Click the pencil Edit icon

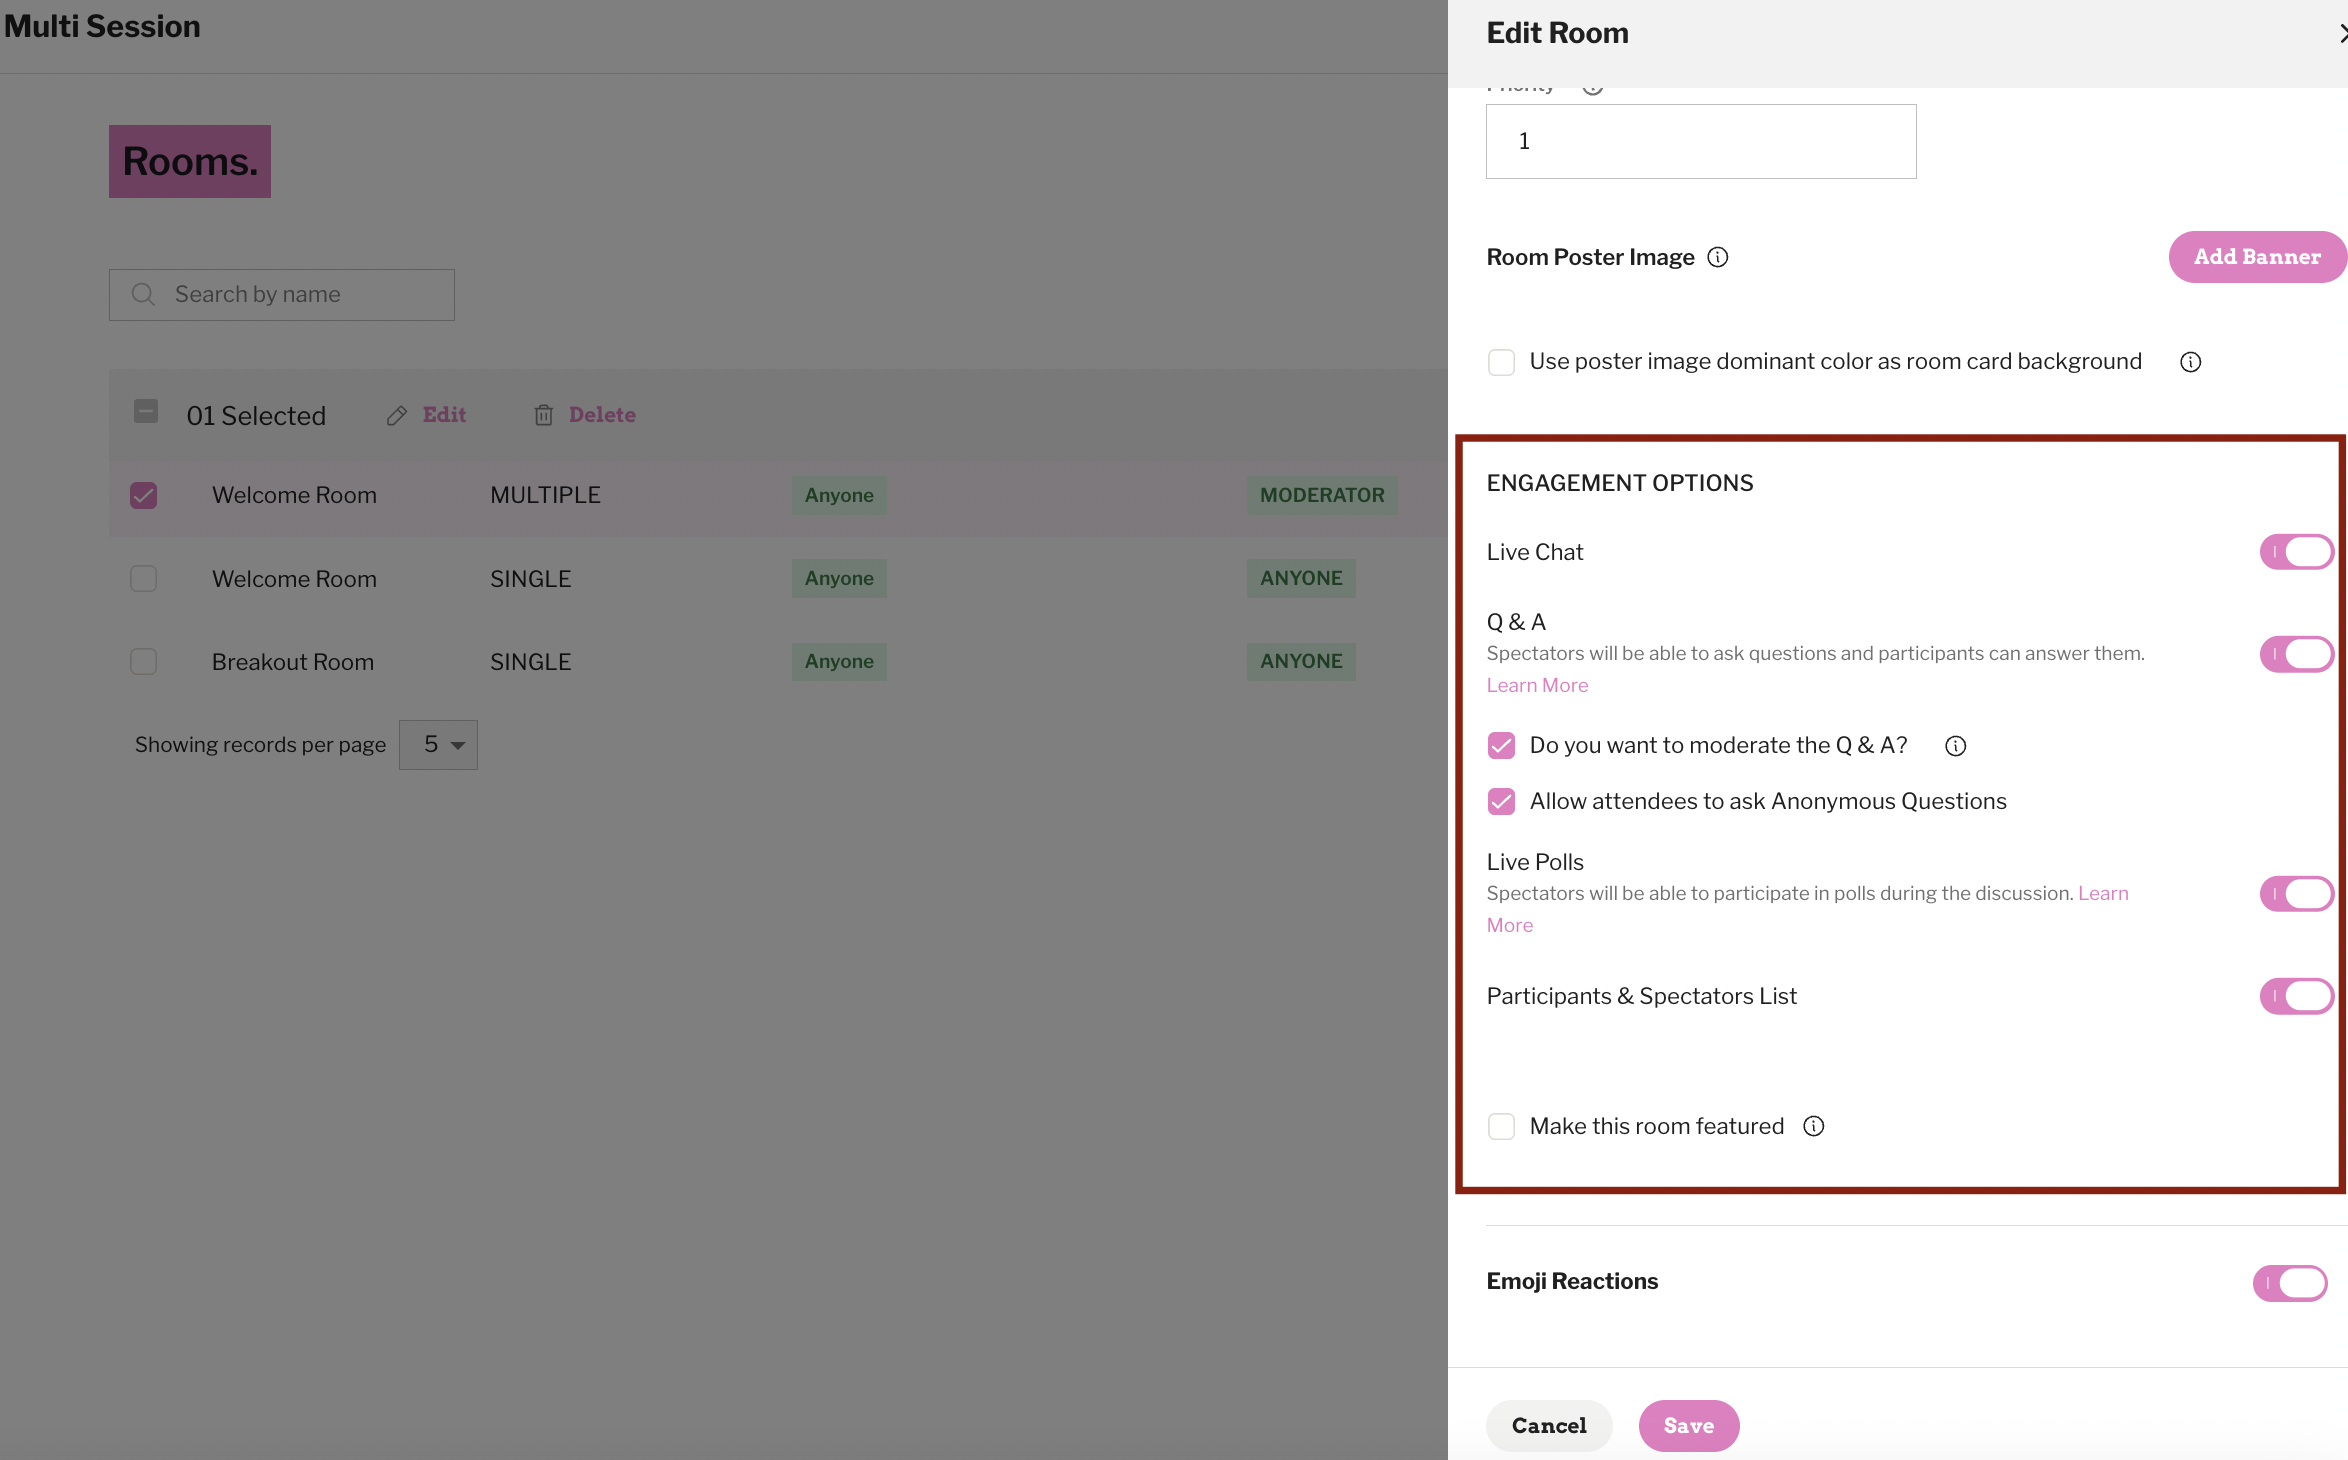[x=397, y=415]
